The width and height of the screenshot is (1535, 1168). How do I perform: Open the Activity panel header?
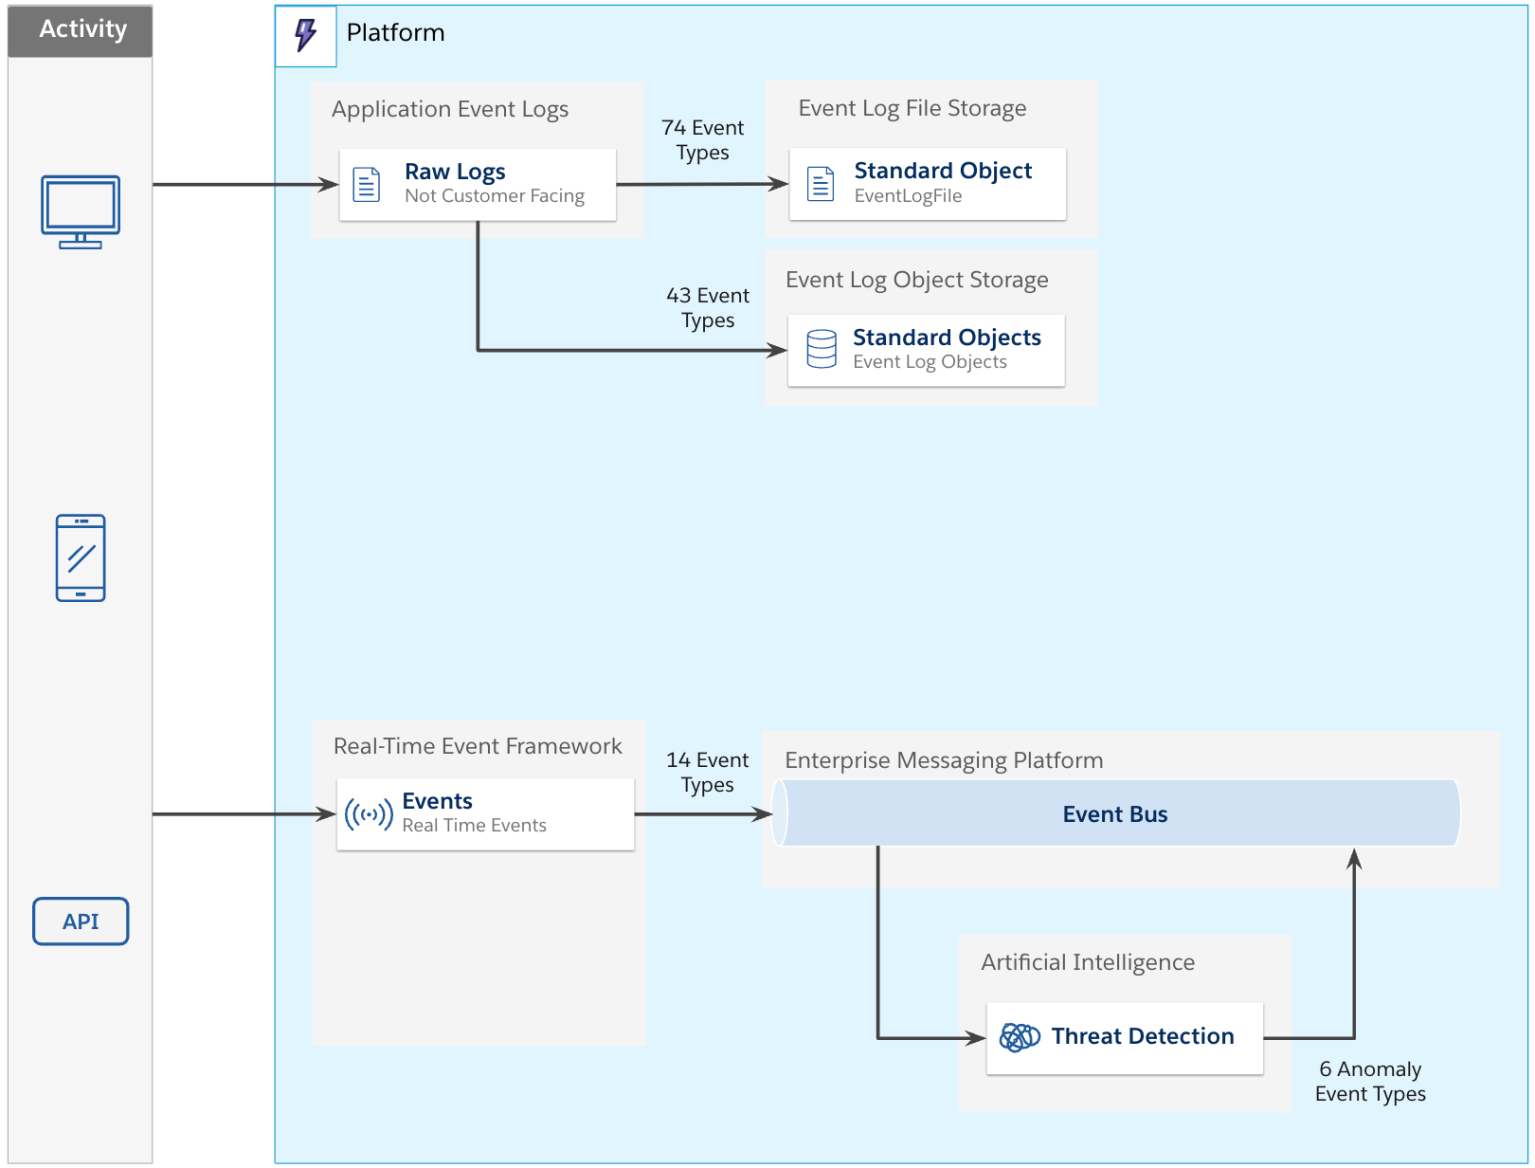(80, 30)
